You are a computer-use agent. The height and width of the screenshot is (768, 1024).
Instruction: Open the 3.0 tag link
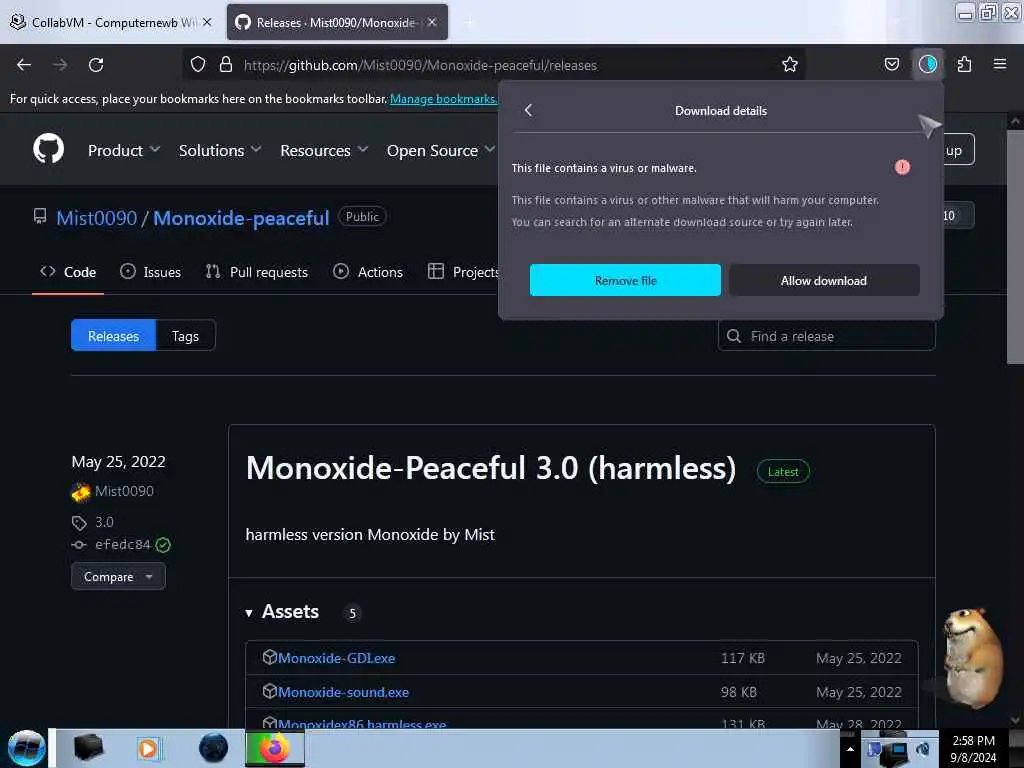104,522
